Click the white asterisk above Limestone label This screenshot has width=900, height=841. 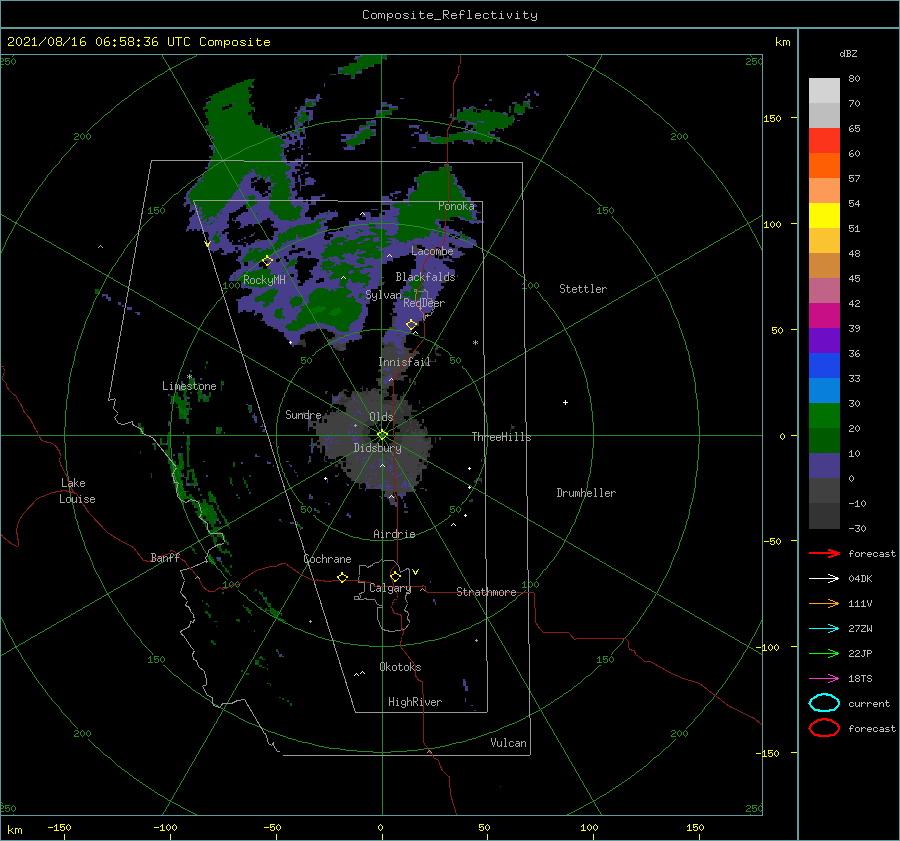(x=189, y=377)
